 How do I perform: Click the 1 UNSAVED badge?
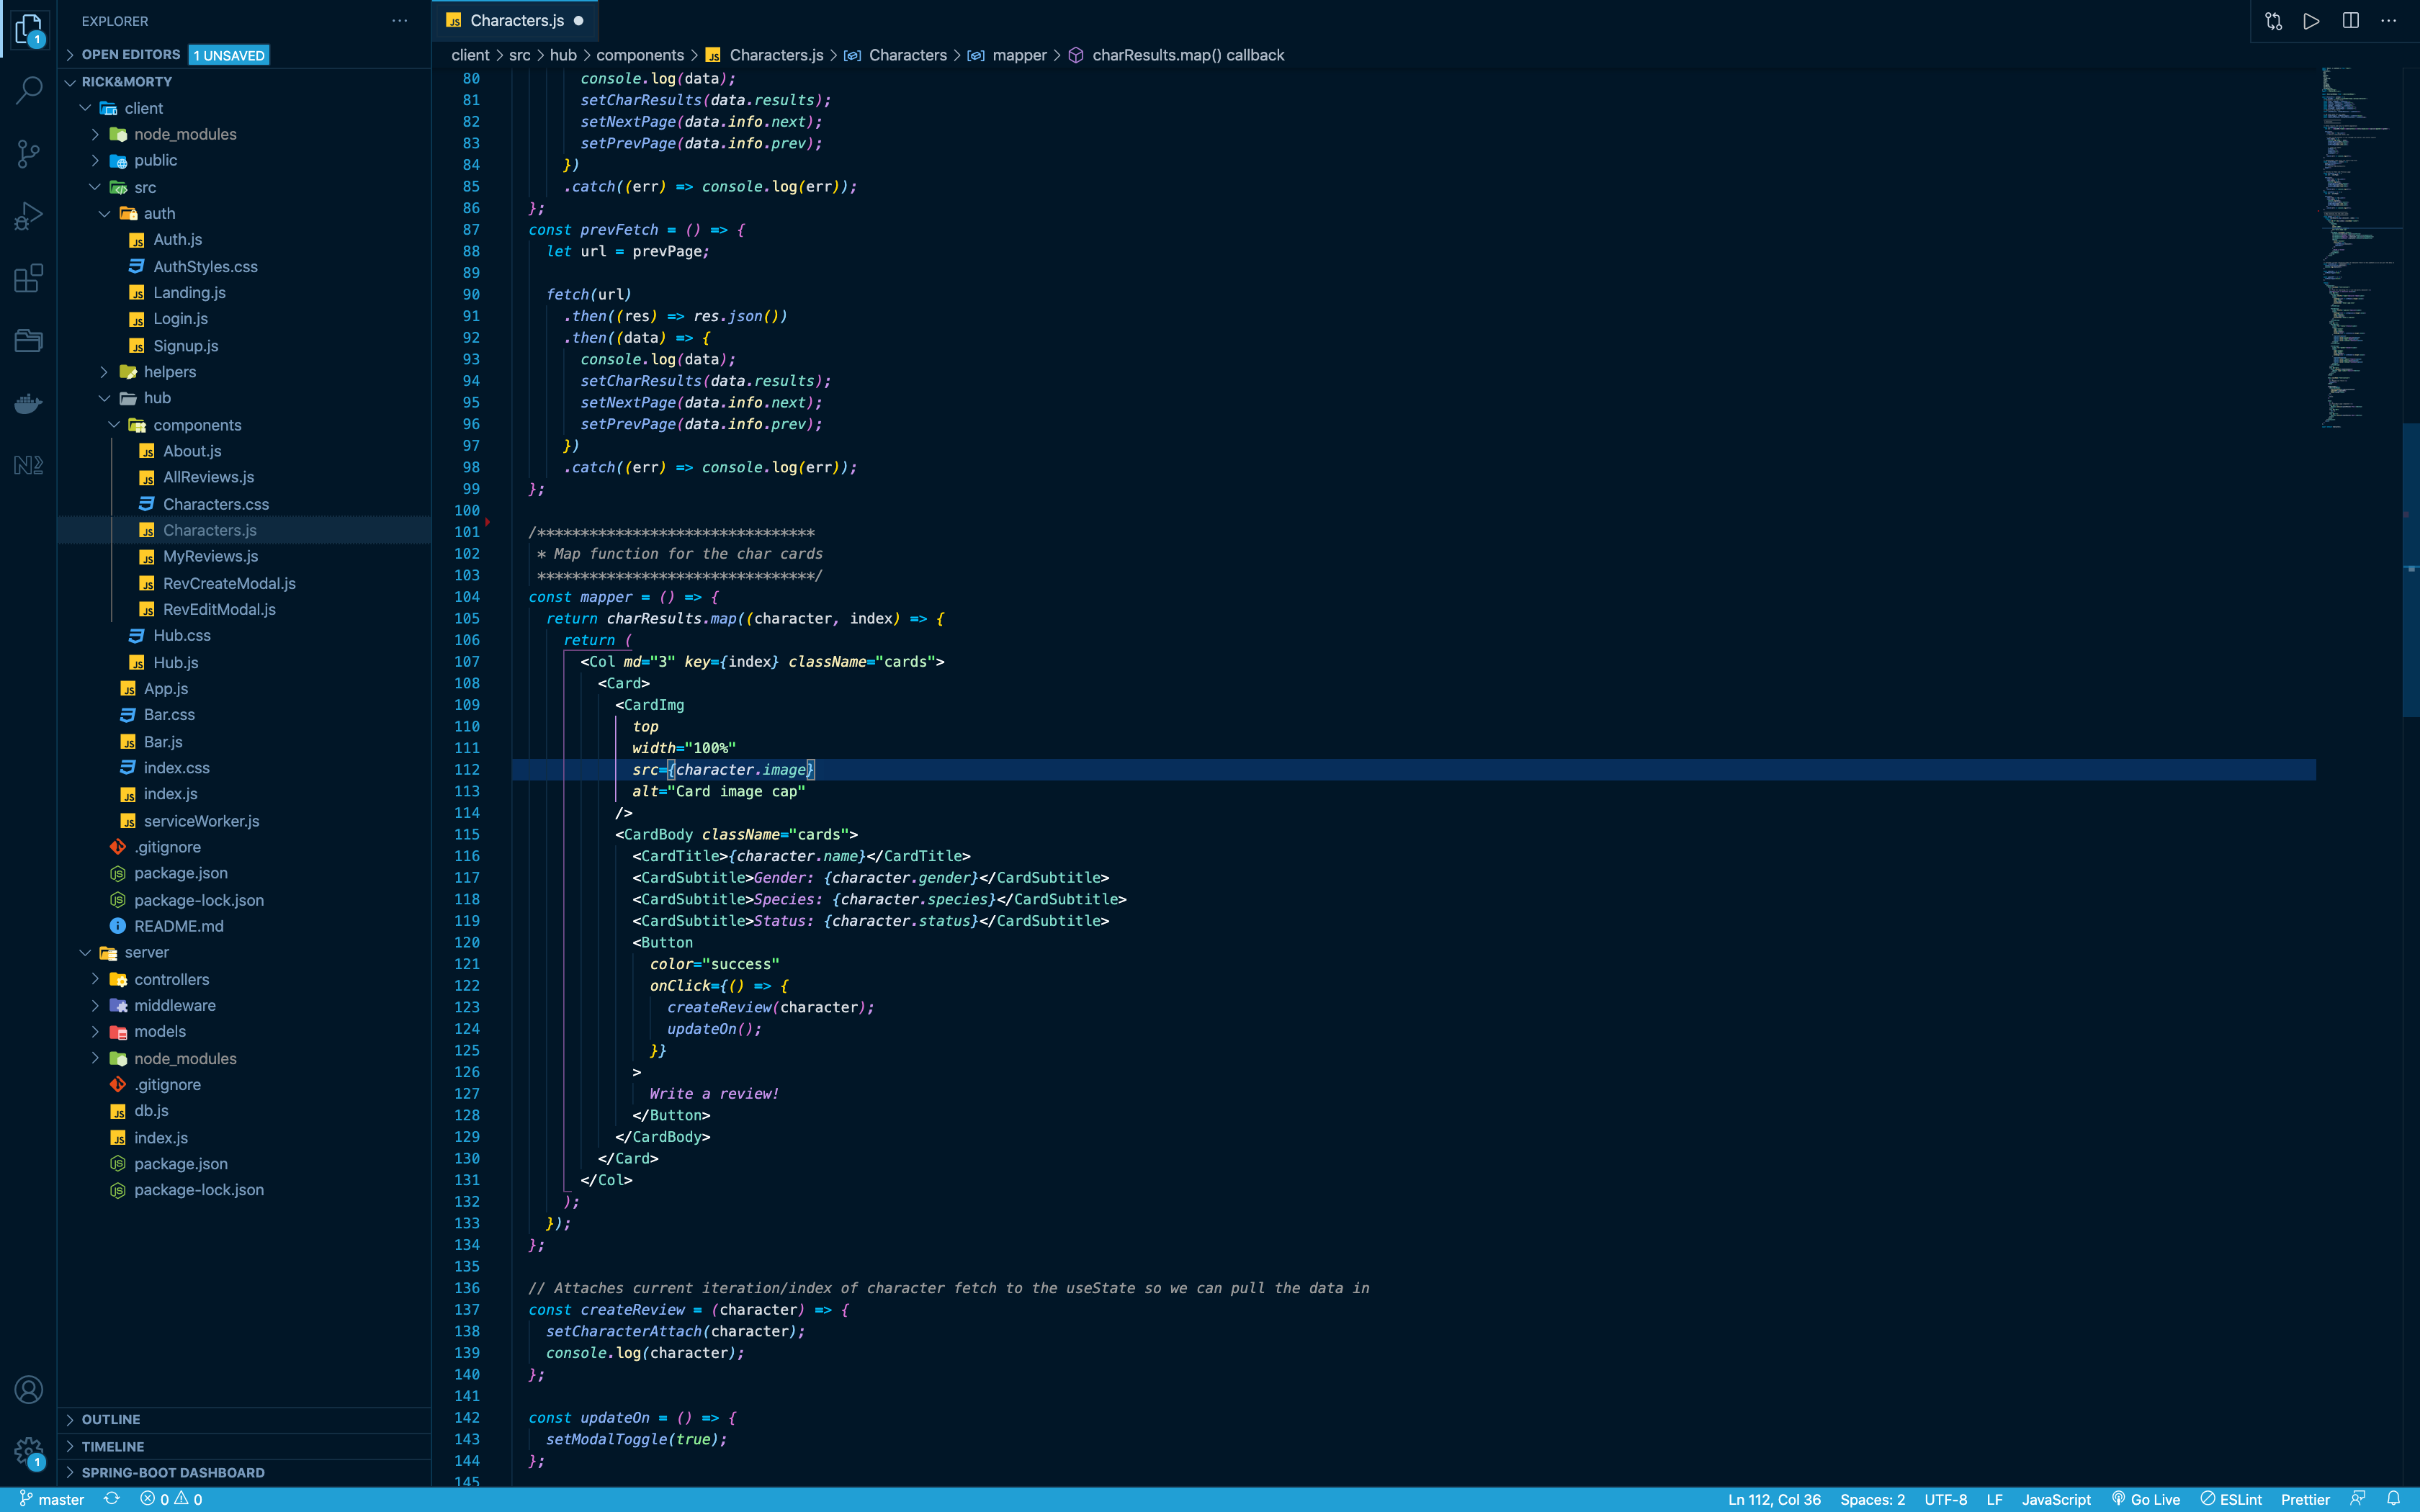pyautogui.click(x=229, y=55)
